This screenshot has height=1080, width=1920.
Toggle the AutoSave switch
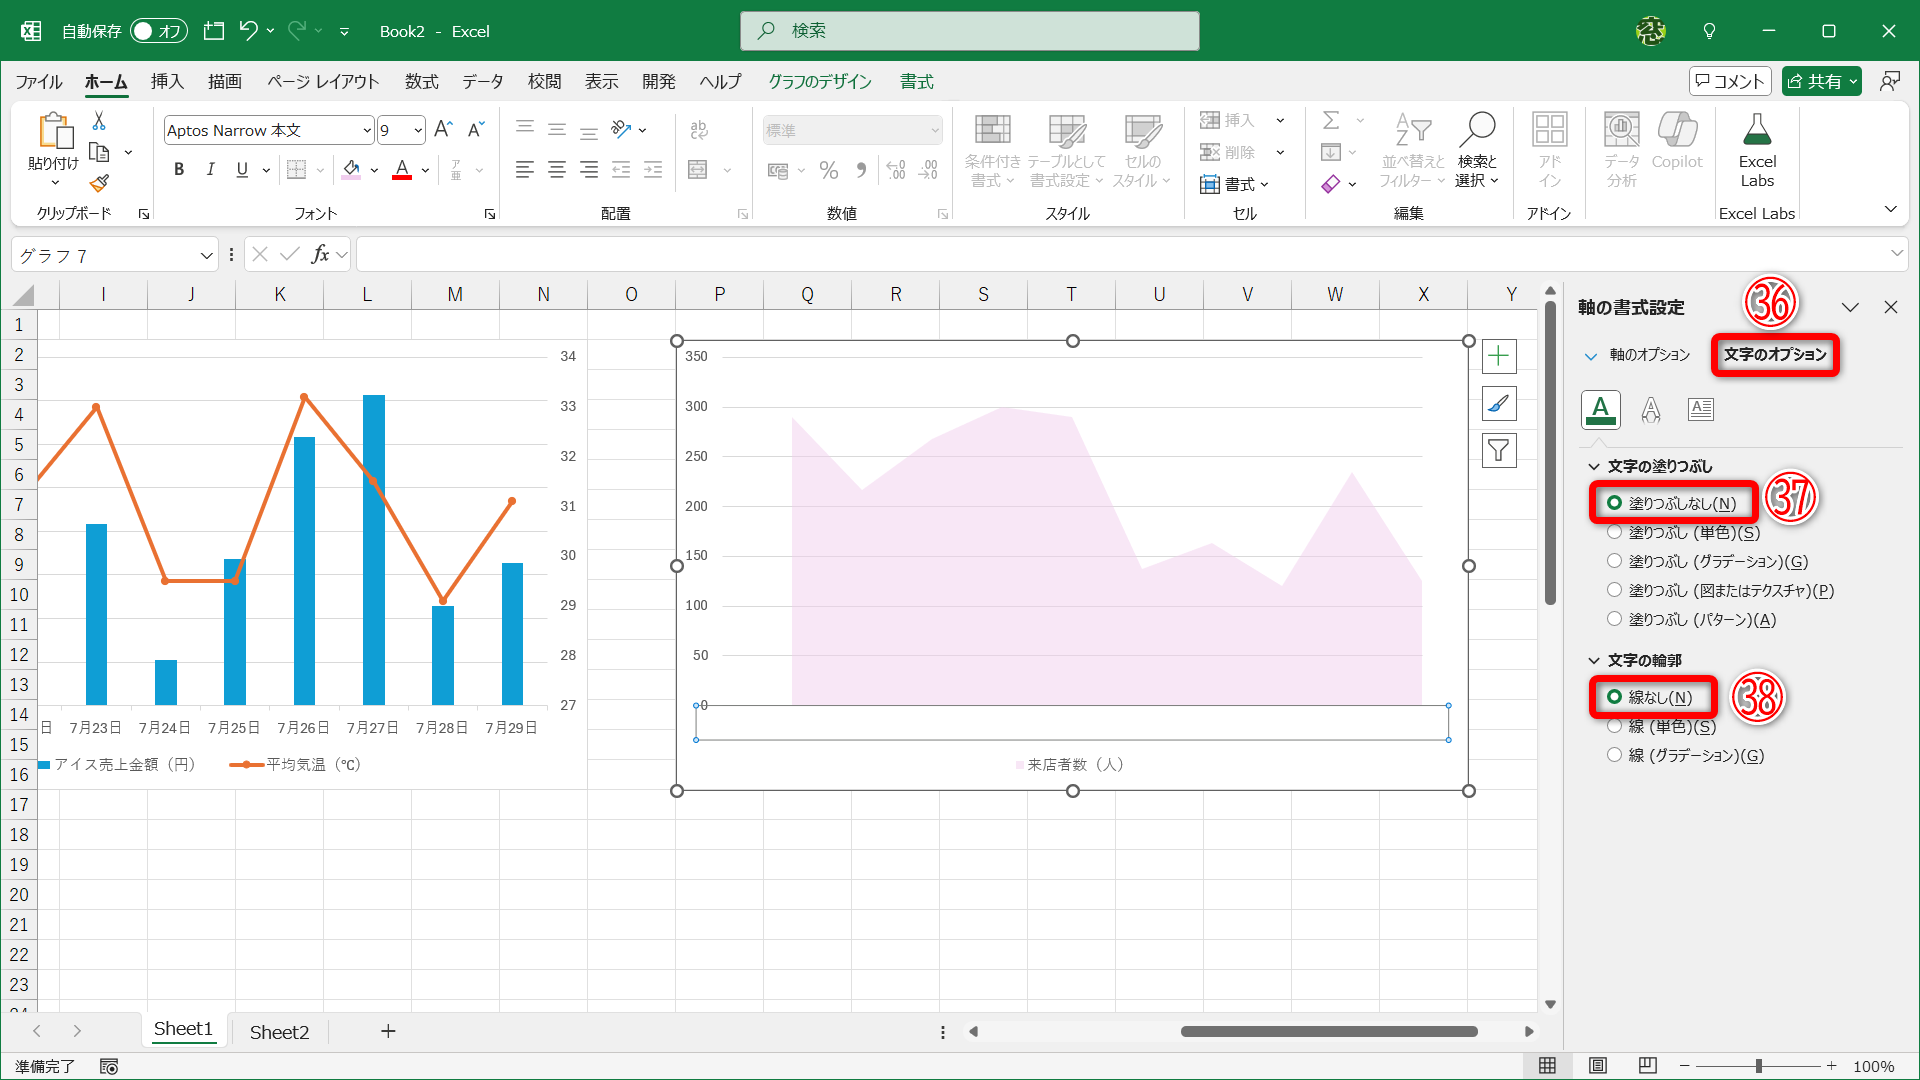tap(159, 31)
